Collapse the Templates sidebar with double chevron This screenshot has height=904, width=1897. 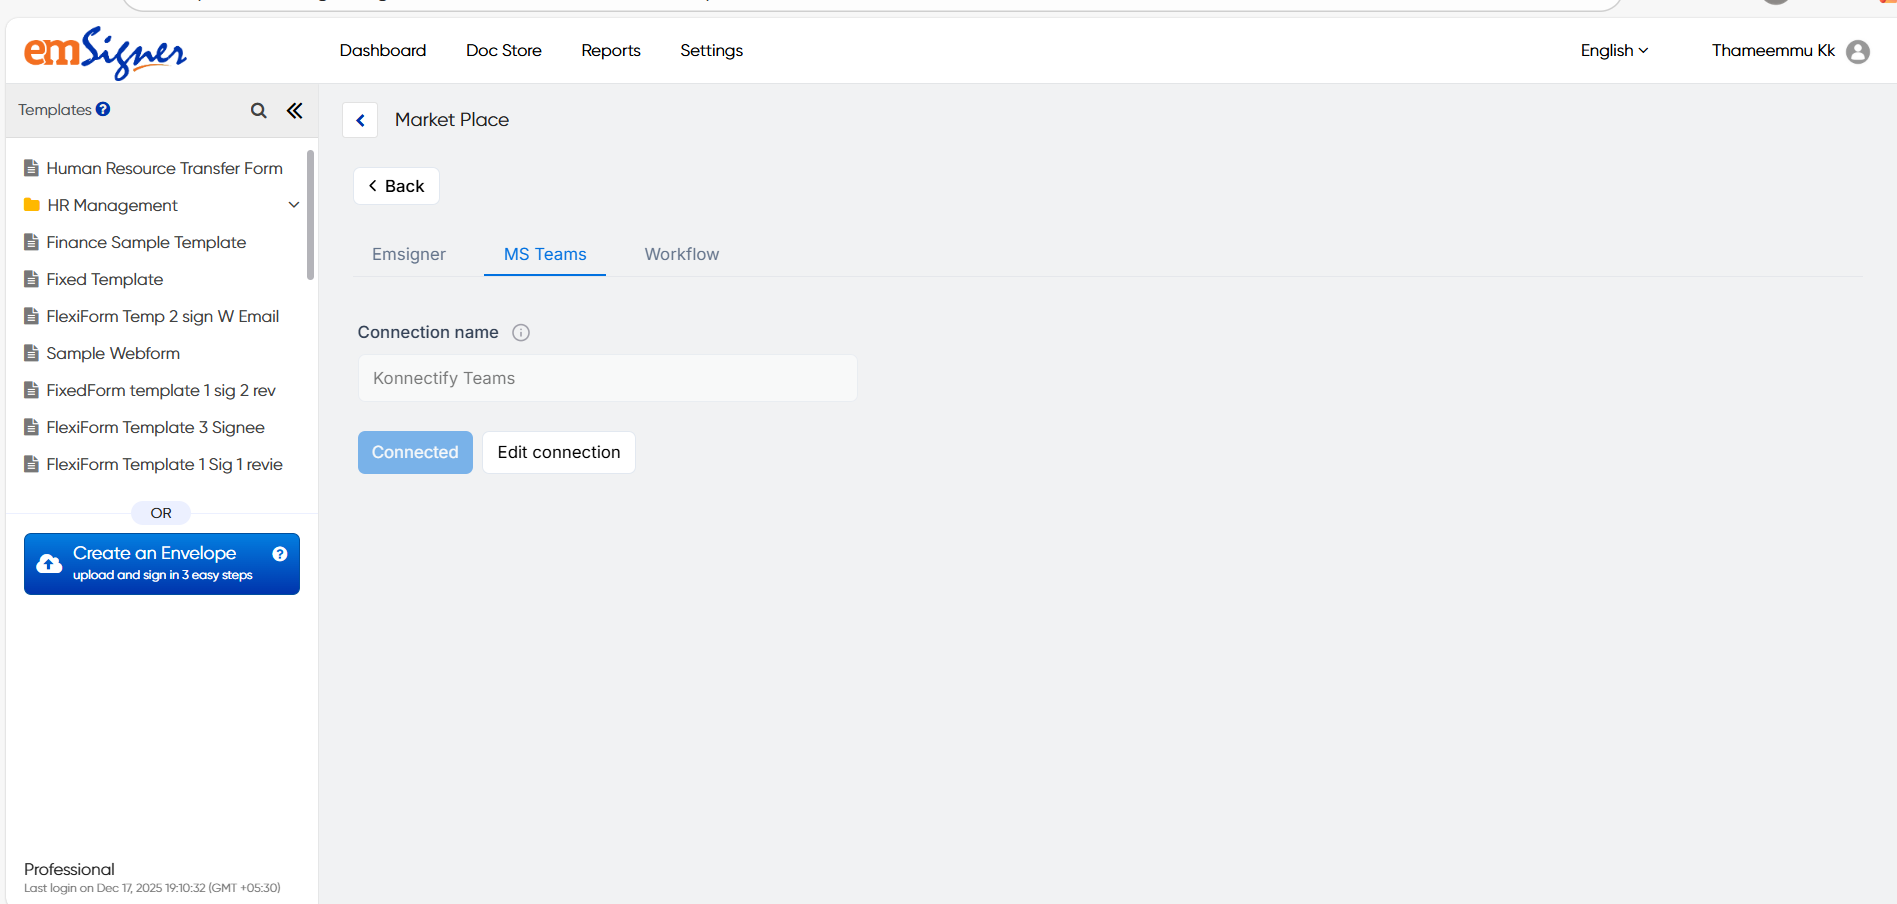(294, 111)
